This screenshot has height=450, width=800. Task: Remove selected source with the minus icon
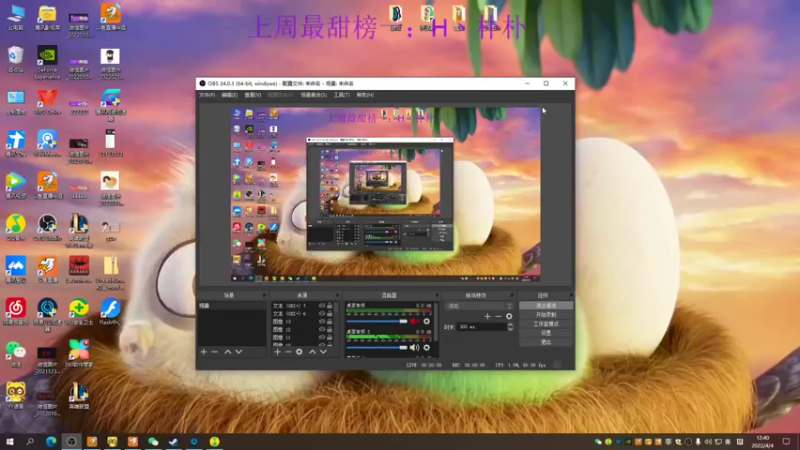(x=288, y=352)
